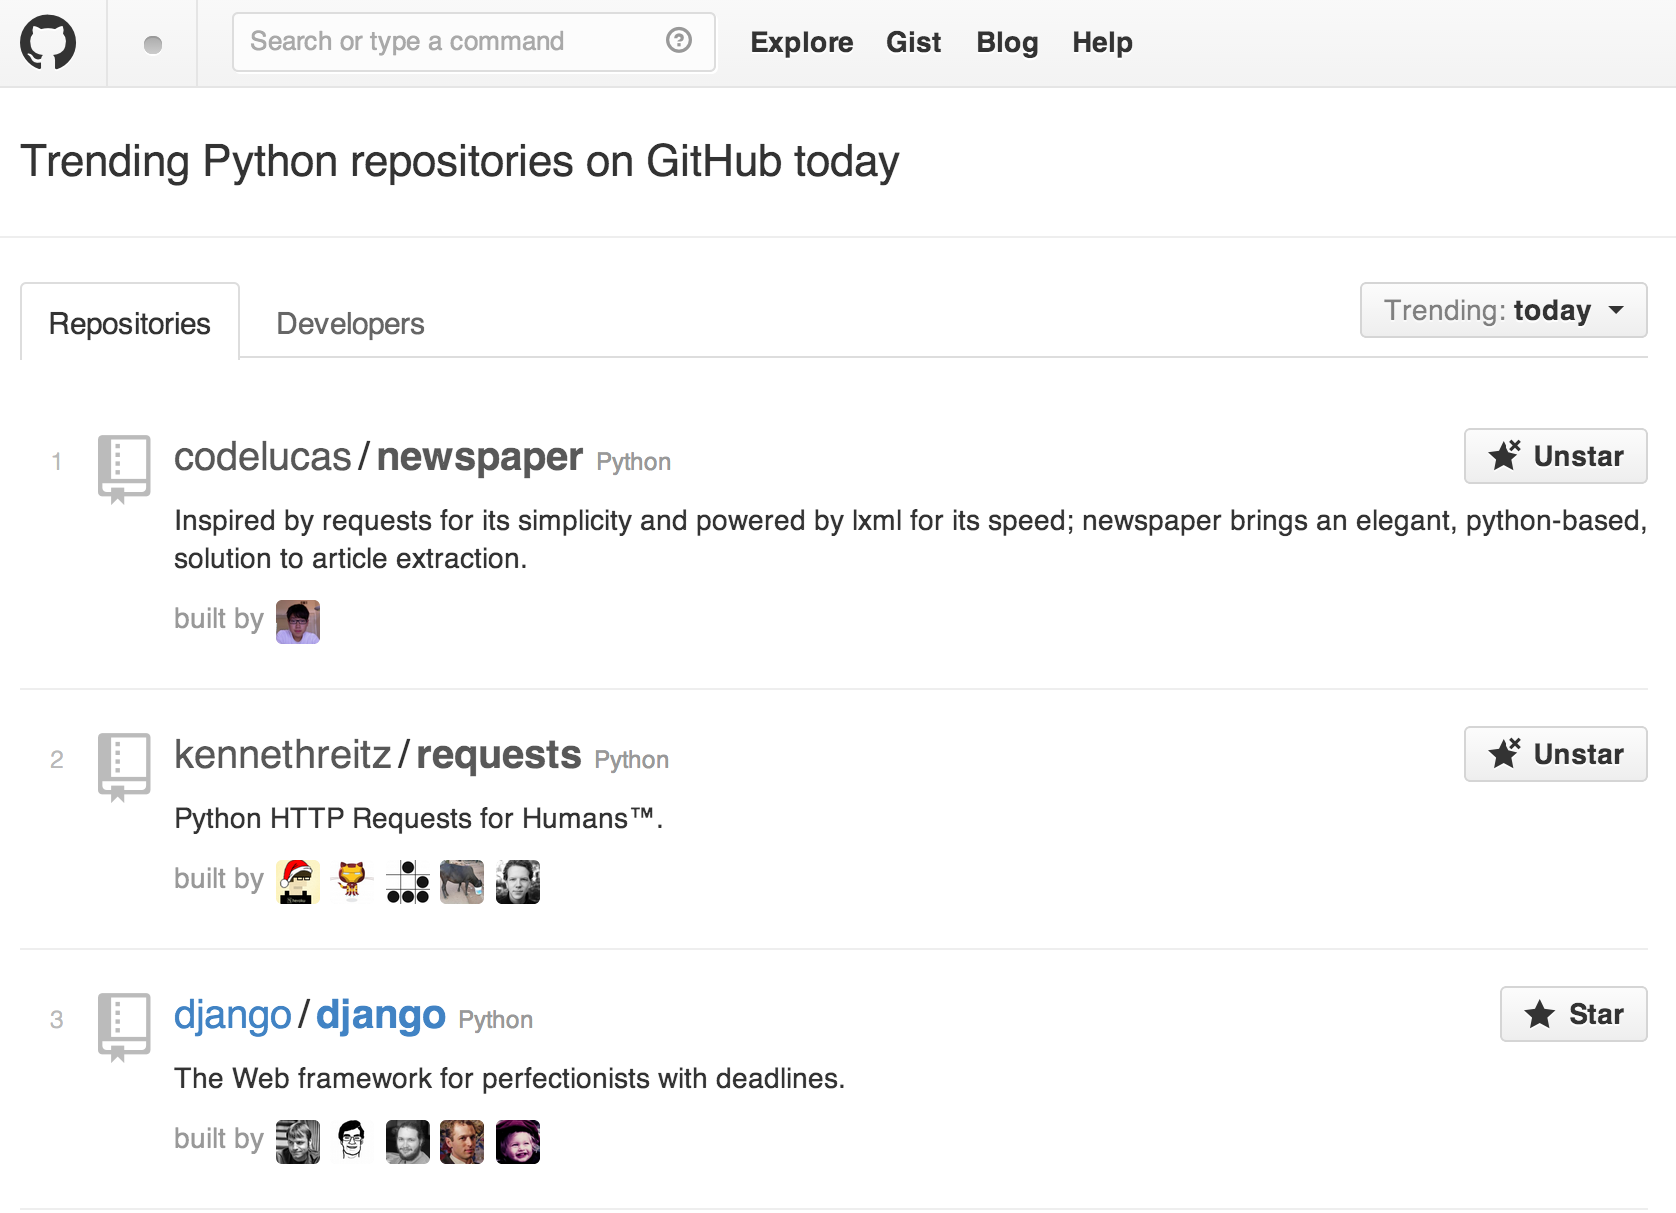The image size is (1676, 1213).
Task: Expand the Trending: today dropdown
Action: 1503,310
